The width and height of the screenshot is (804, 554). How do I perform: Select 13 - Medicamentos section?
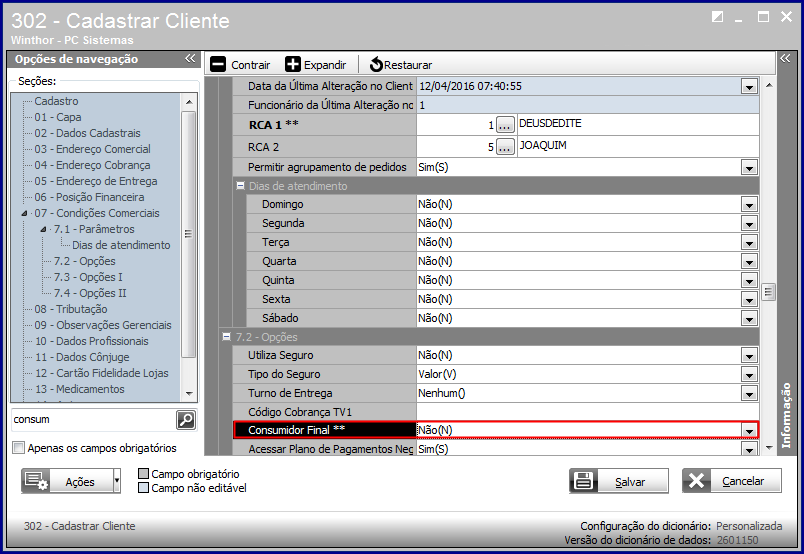pos(79,389)
